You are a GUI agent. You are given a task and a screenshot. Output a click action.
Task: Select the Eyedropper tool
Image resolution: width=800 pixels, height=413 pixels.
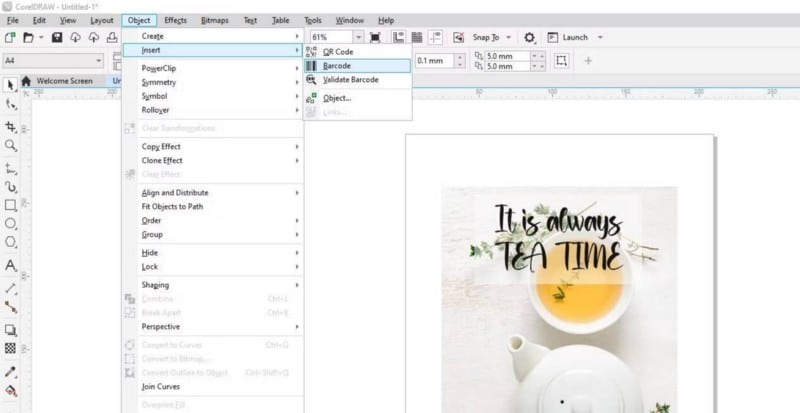point(11,371)
